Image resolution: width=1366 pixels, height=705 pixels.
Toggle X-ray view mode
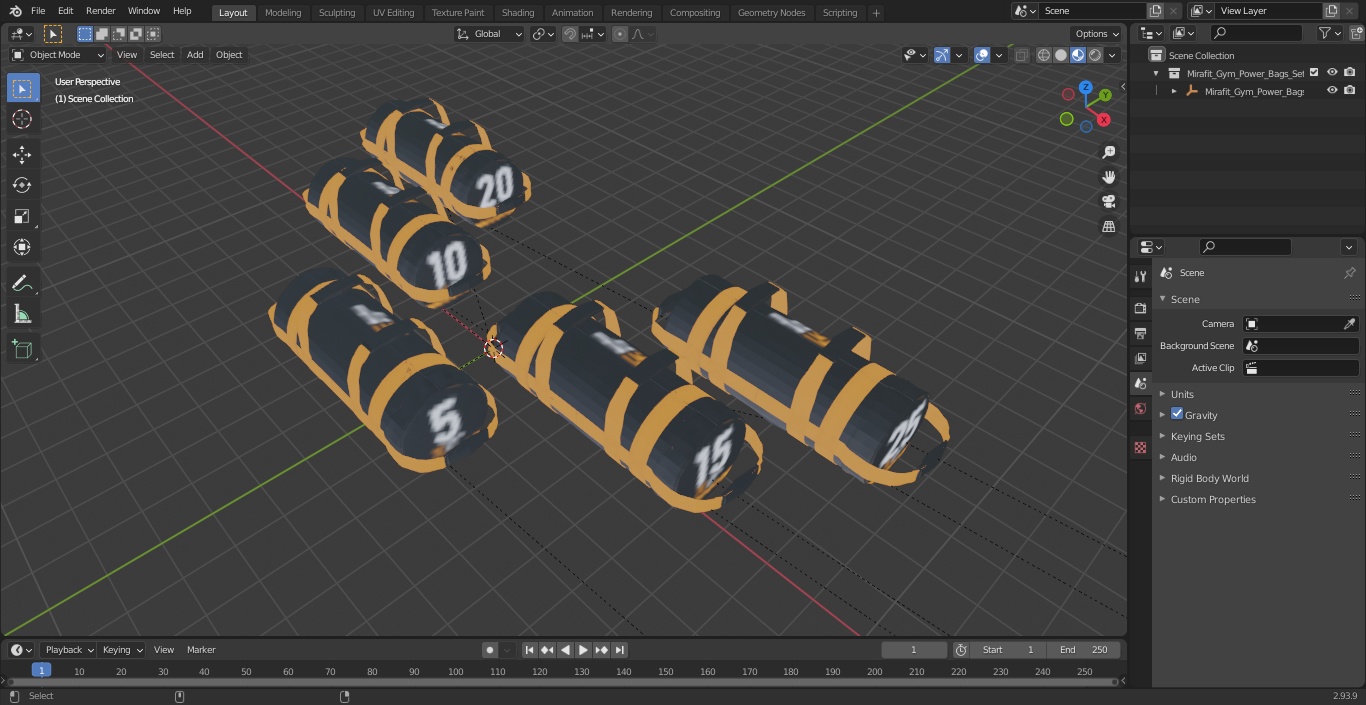(x=1021, y=55)
